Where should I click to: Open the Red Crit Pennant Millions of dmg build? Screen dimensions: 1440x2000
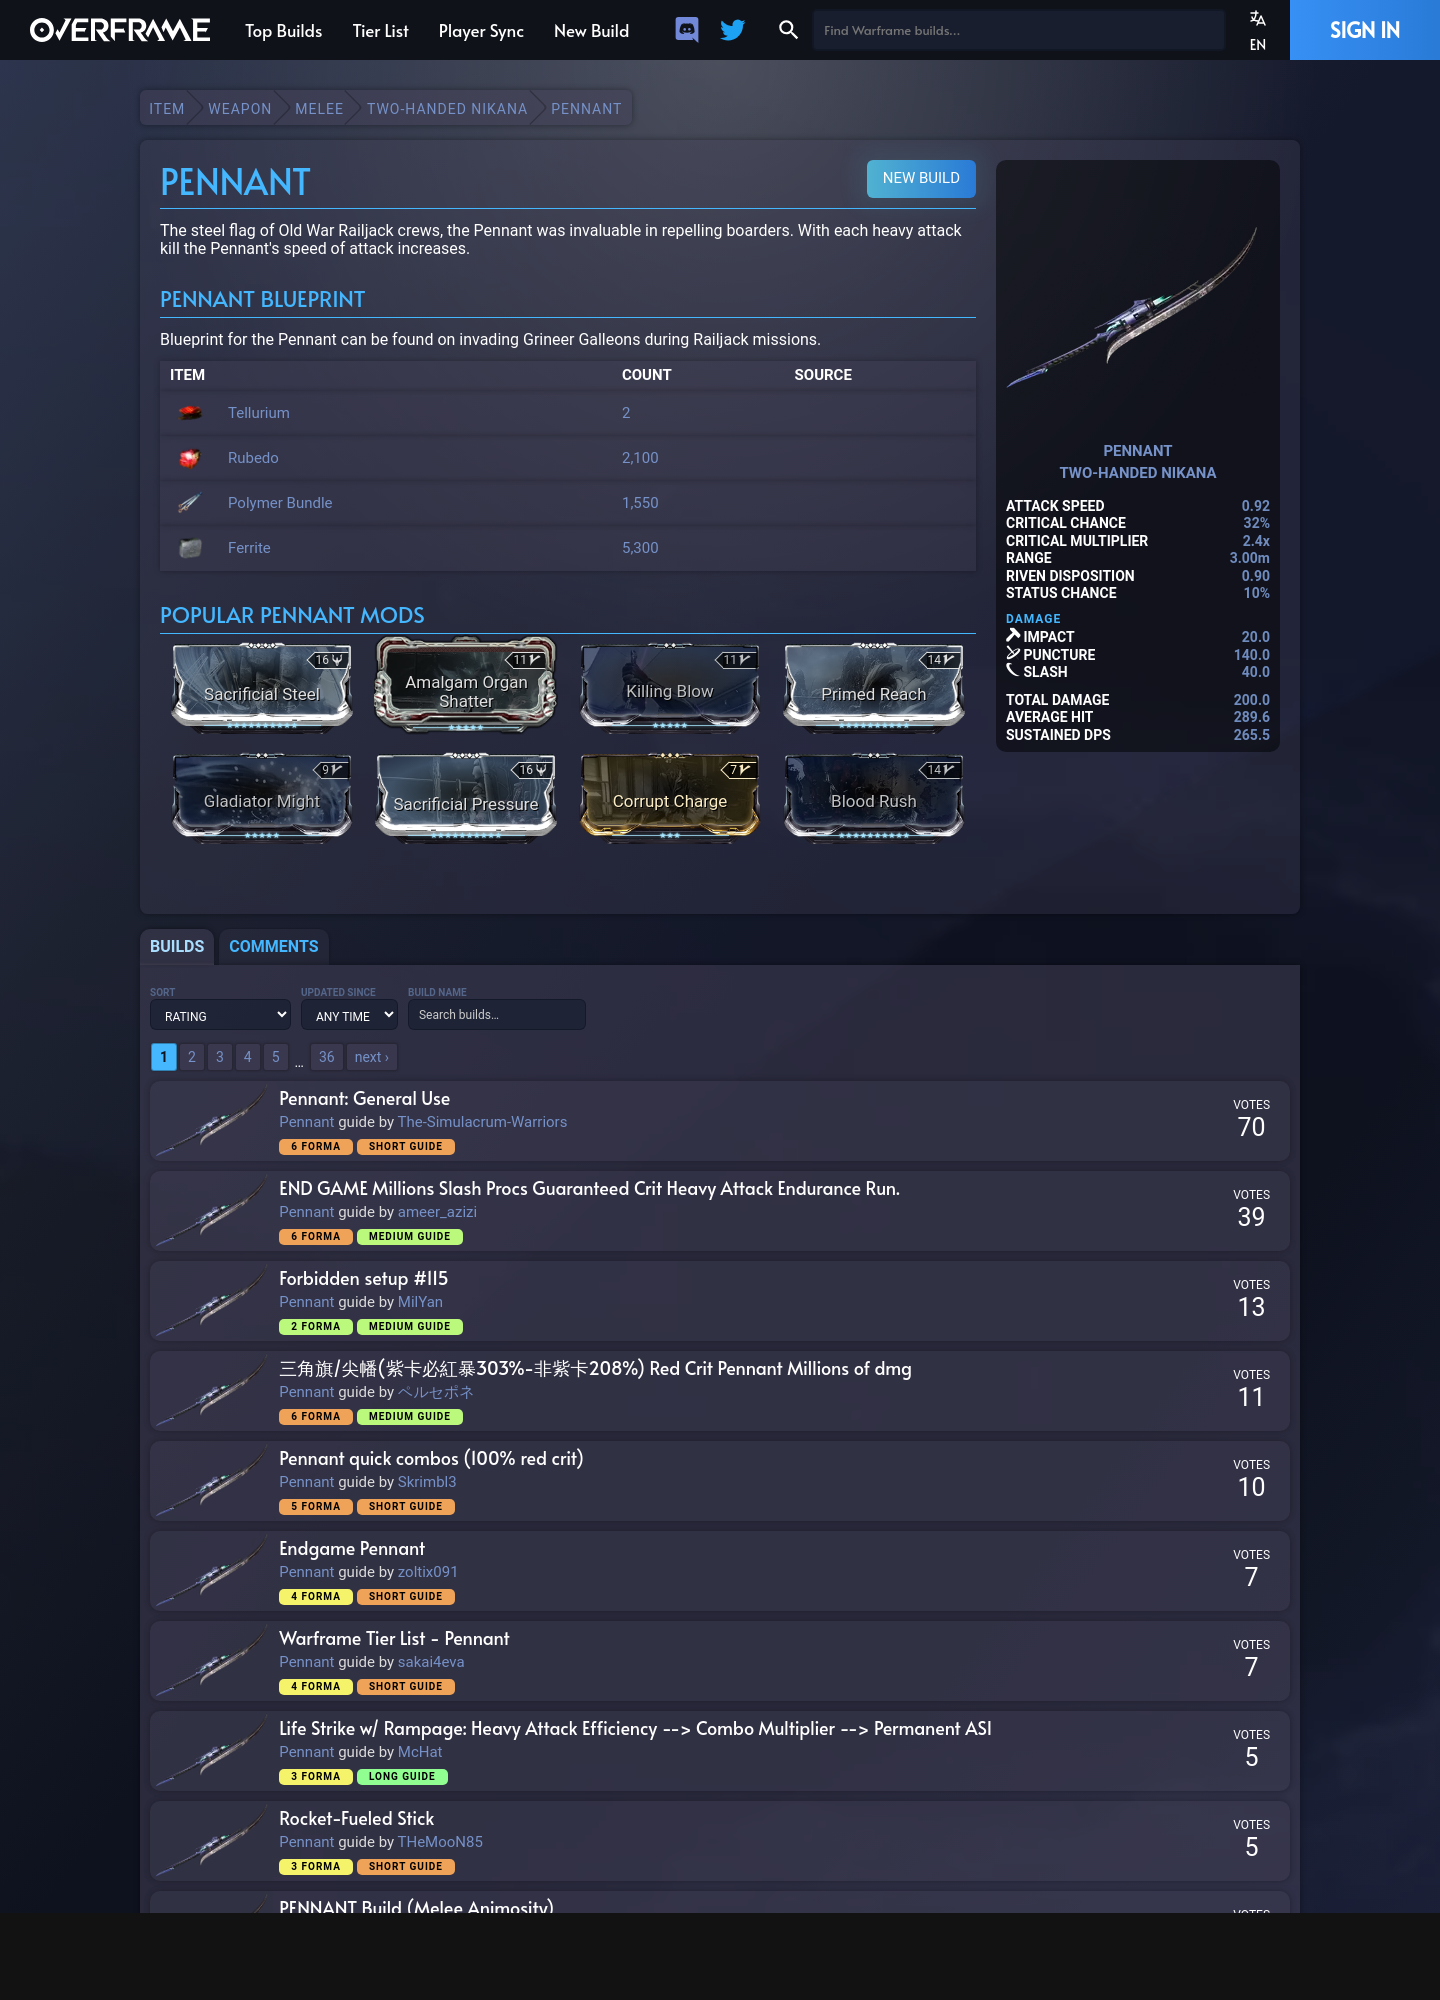595,1369
